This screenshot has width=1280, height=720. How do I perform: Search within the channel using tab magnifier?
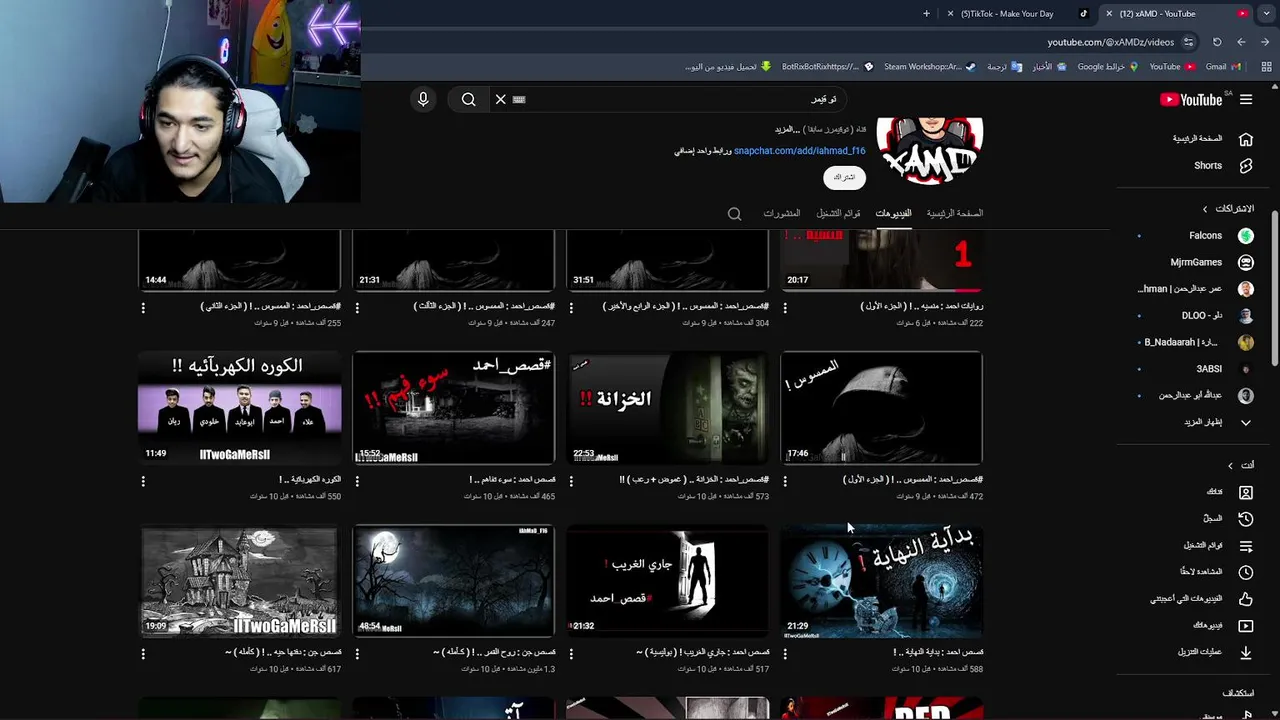(x=734, y=214)
